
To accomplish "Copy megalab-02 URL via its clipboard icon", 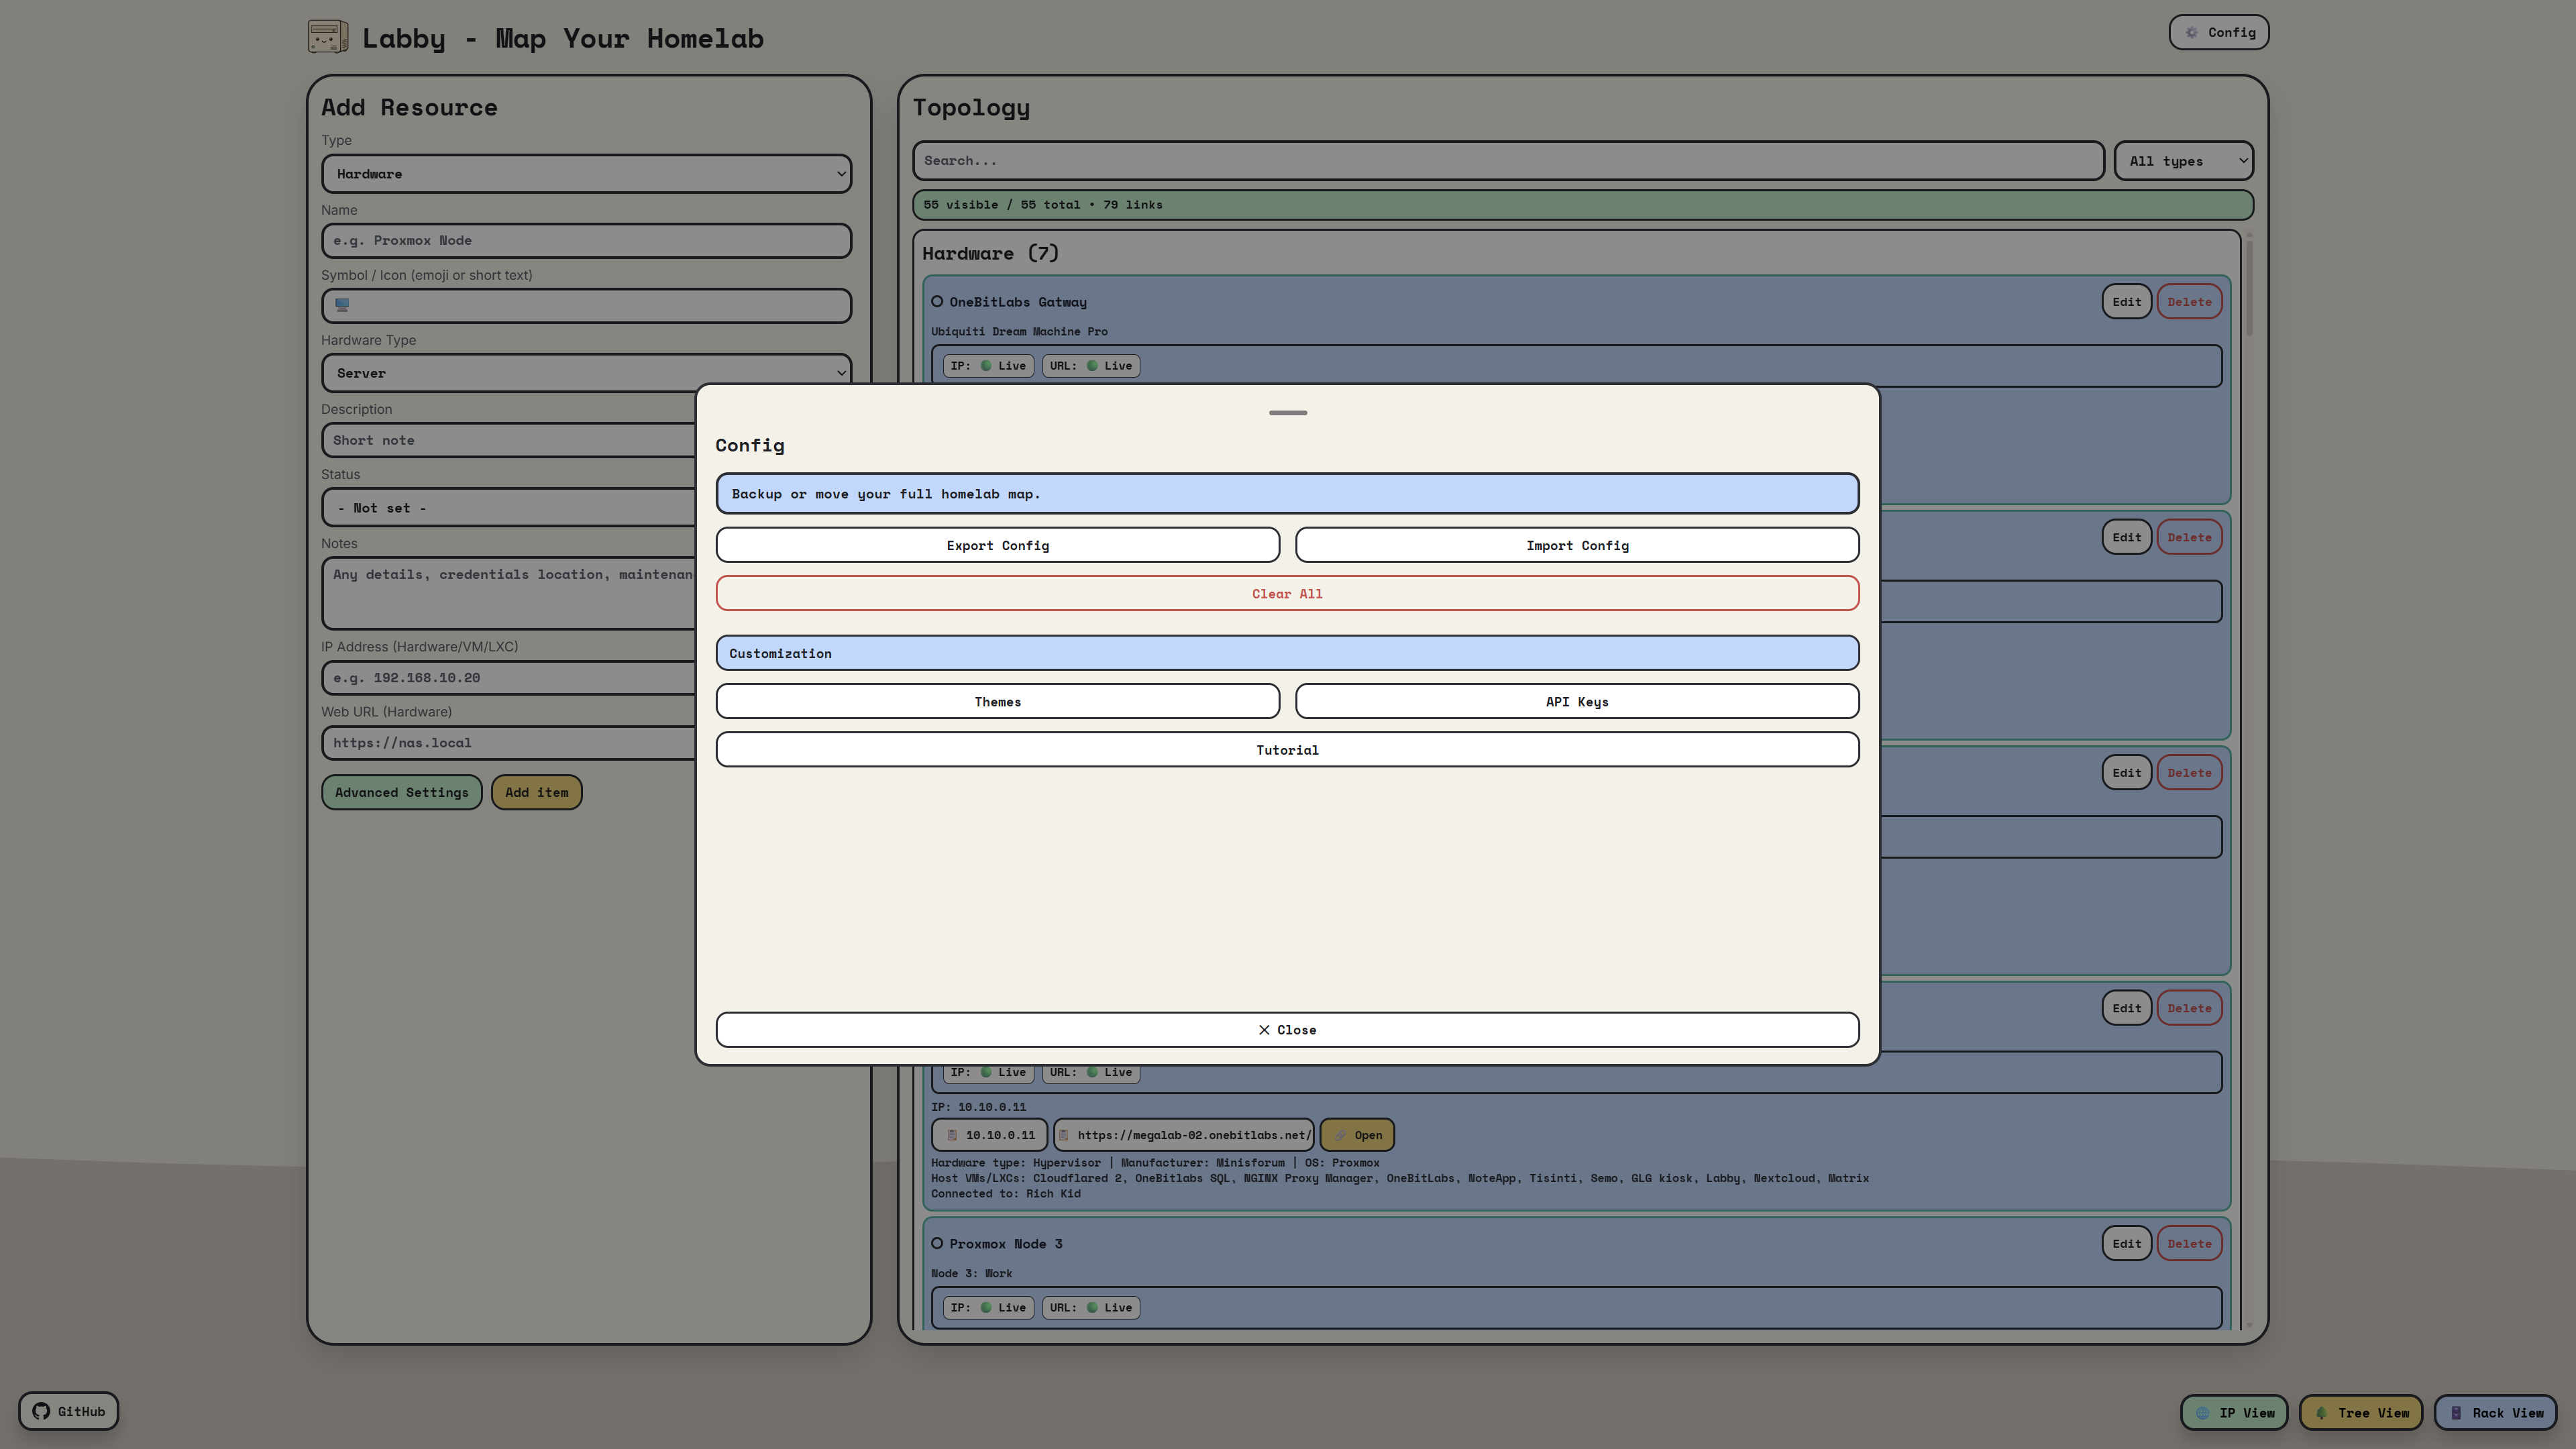I will 1064,1135.
